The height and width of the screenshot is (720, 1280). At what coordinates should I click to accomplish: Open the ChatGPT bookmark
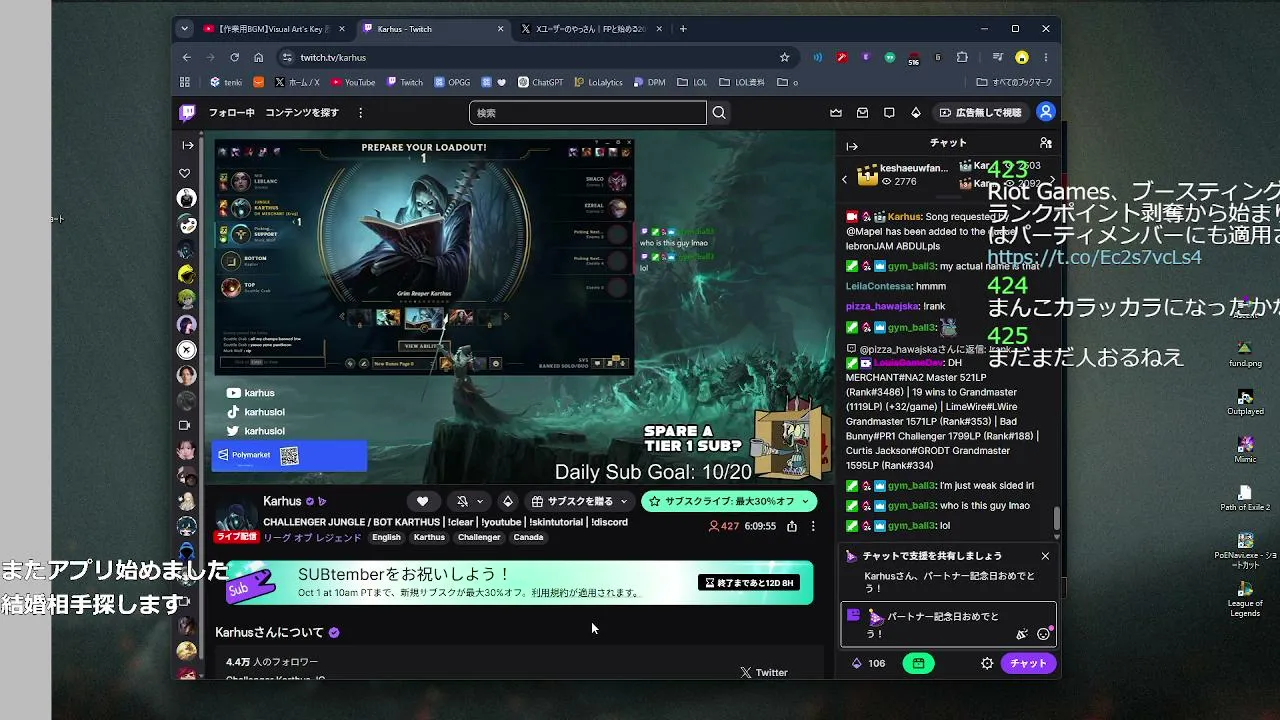point(540,82)
